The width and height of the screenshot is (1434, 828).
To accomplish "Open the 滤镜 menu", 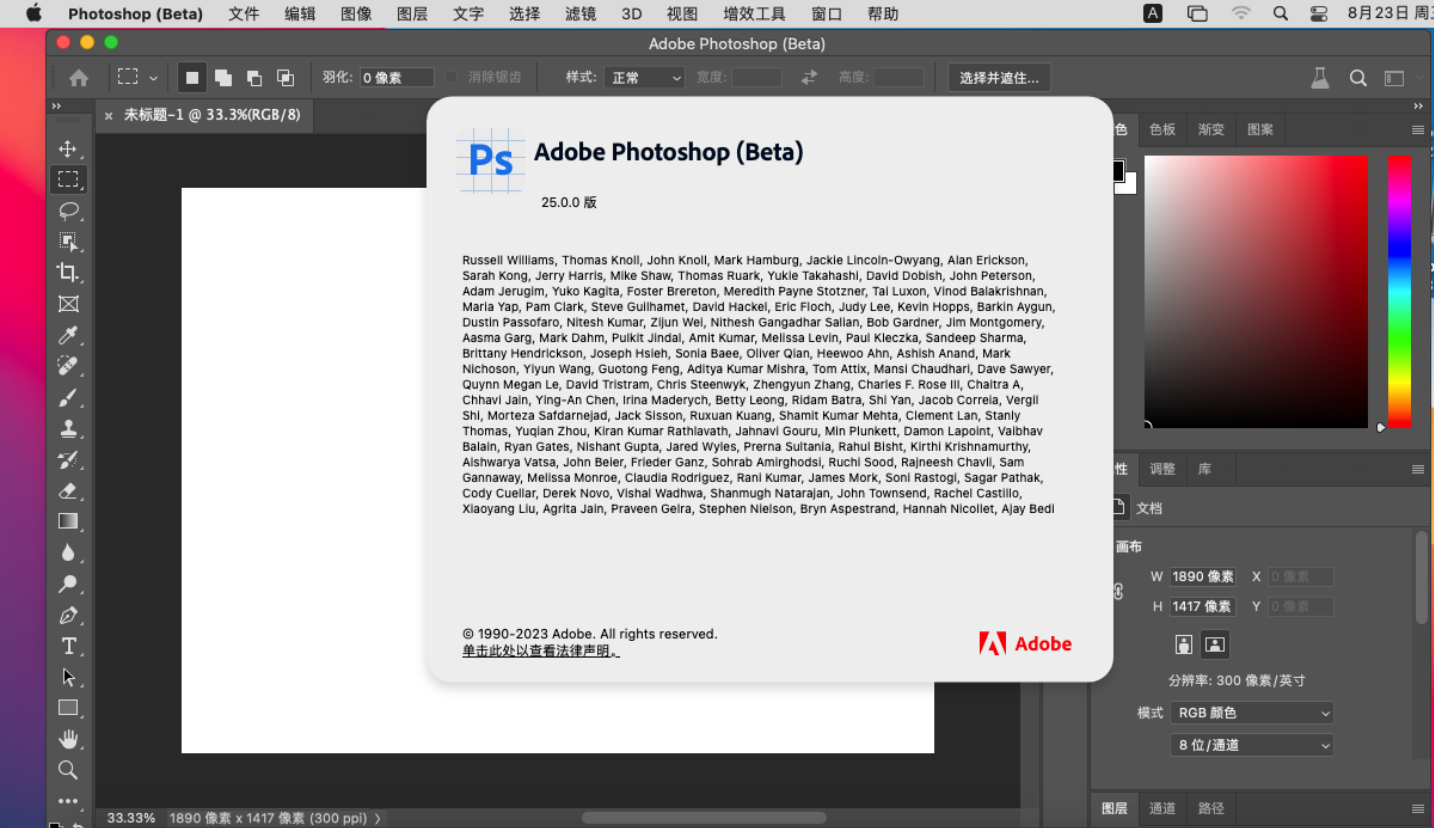I will pos(581,14).
